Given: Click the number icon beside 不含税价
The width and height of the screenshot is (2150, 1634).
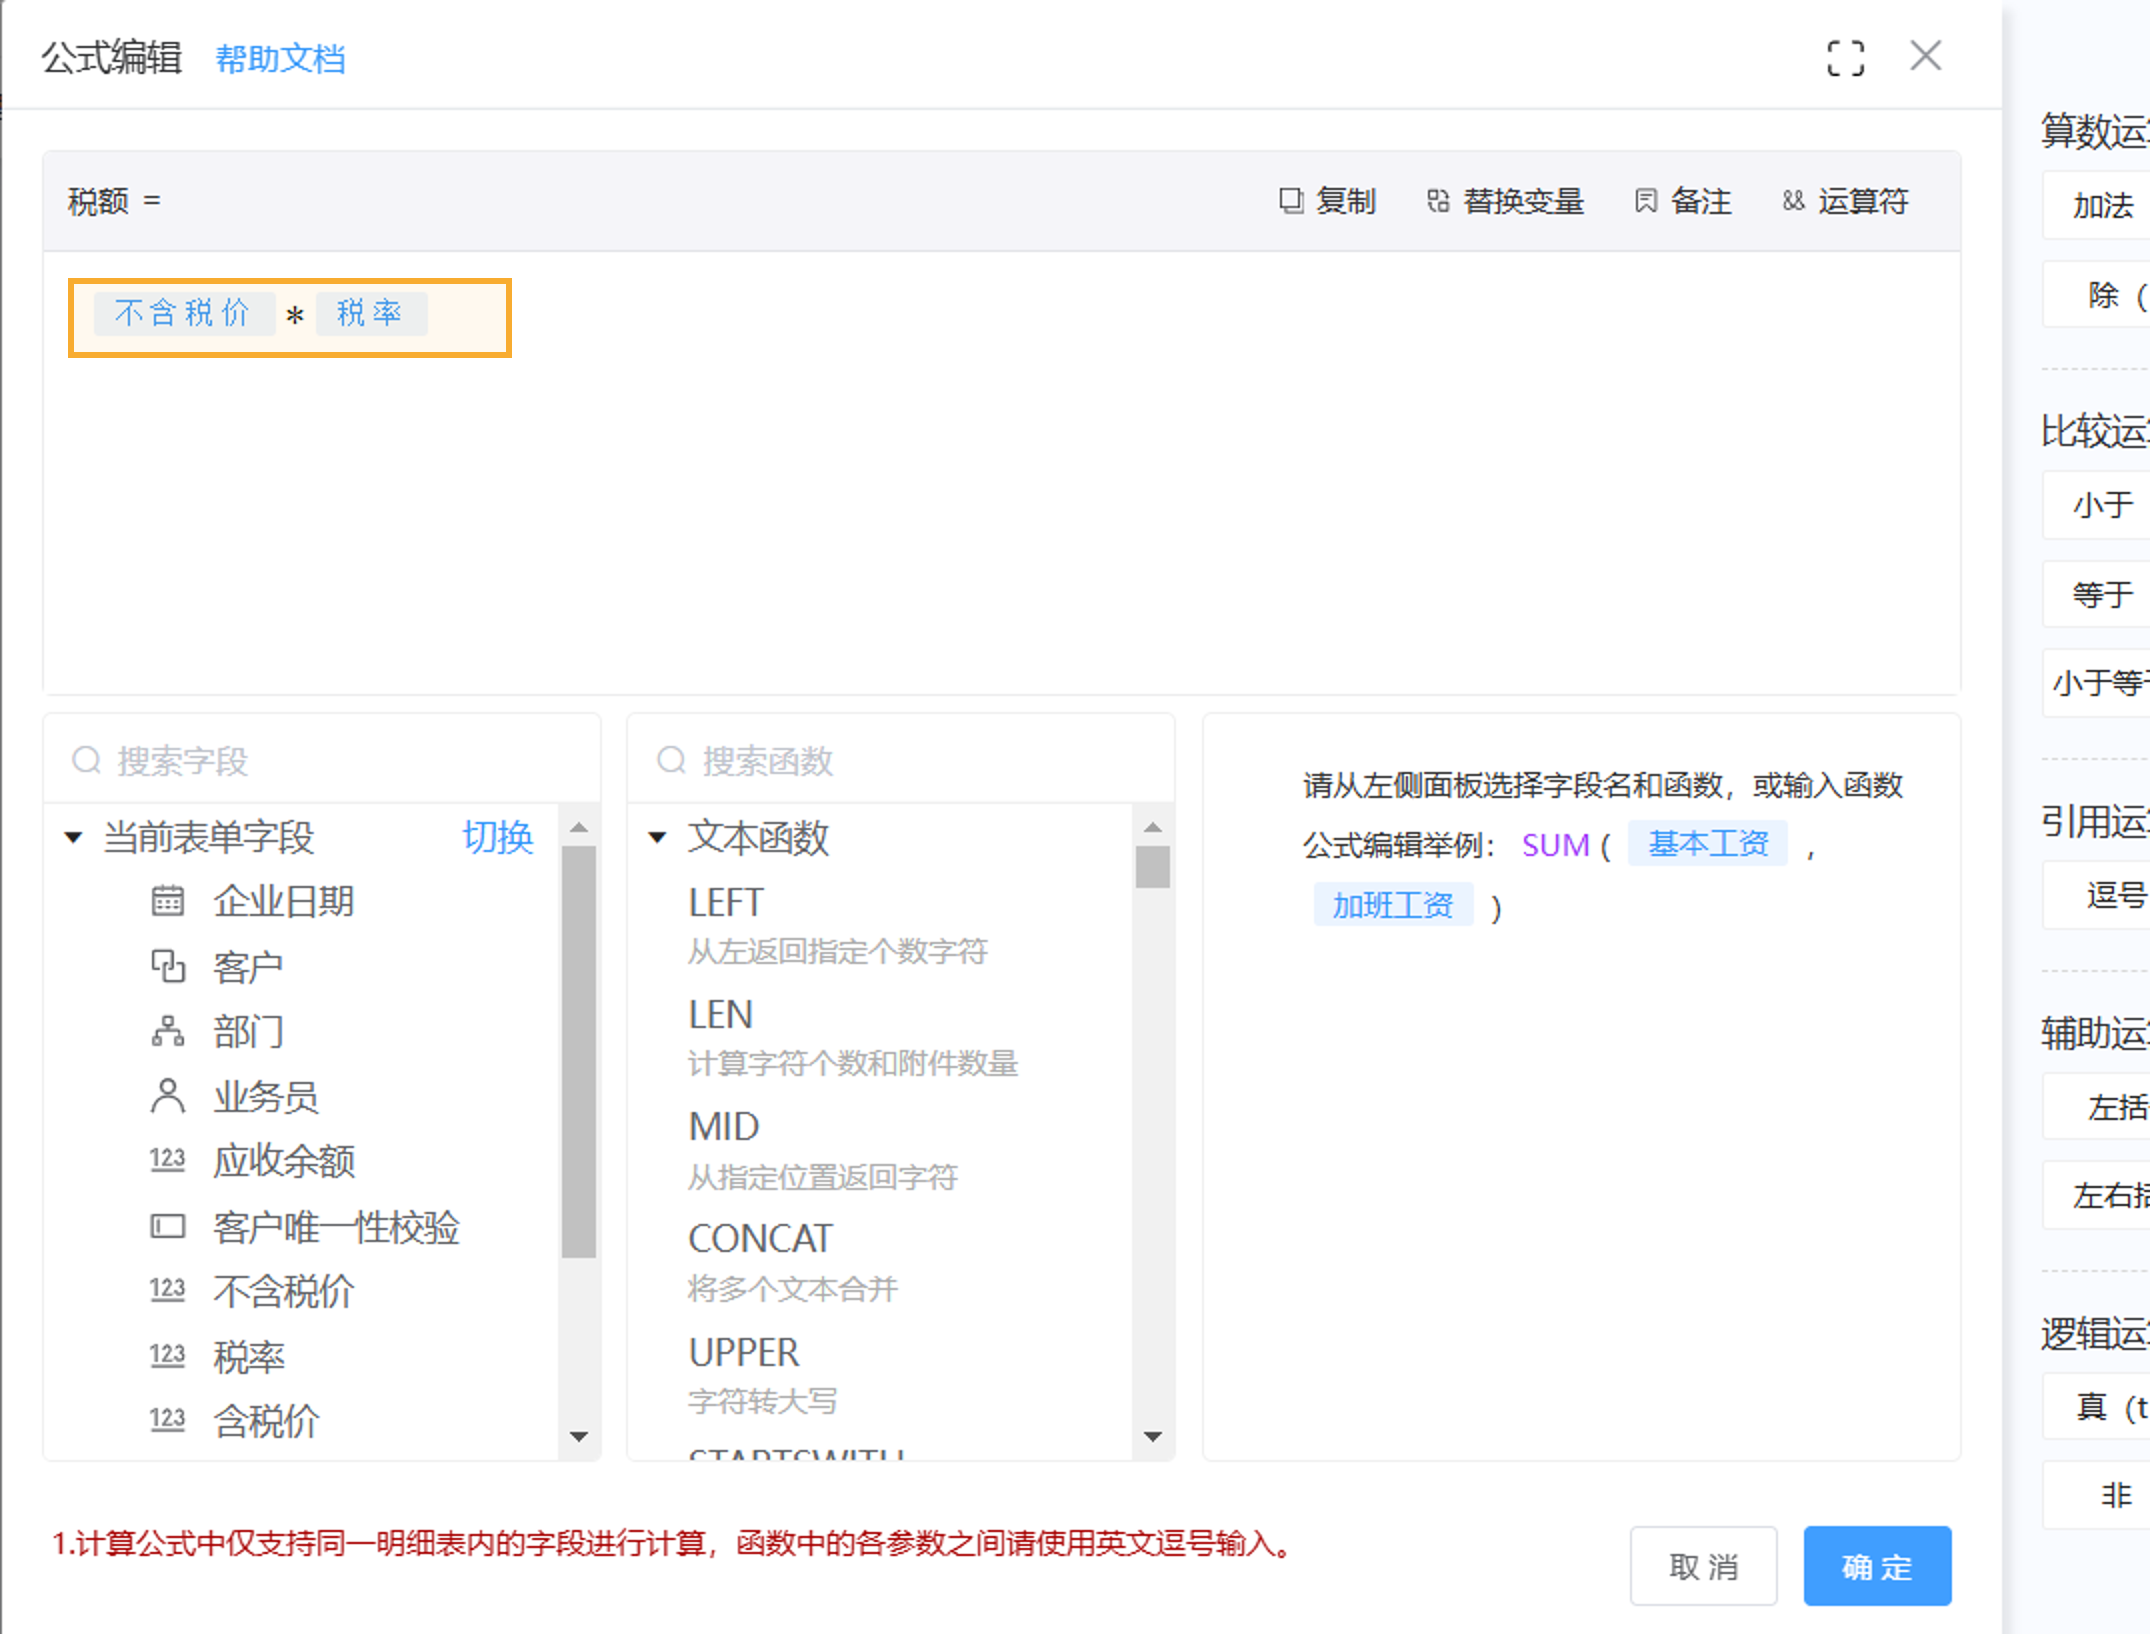Looking at the screenshot, I should click(x=168, y=1290).
